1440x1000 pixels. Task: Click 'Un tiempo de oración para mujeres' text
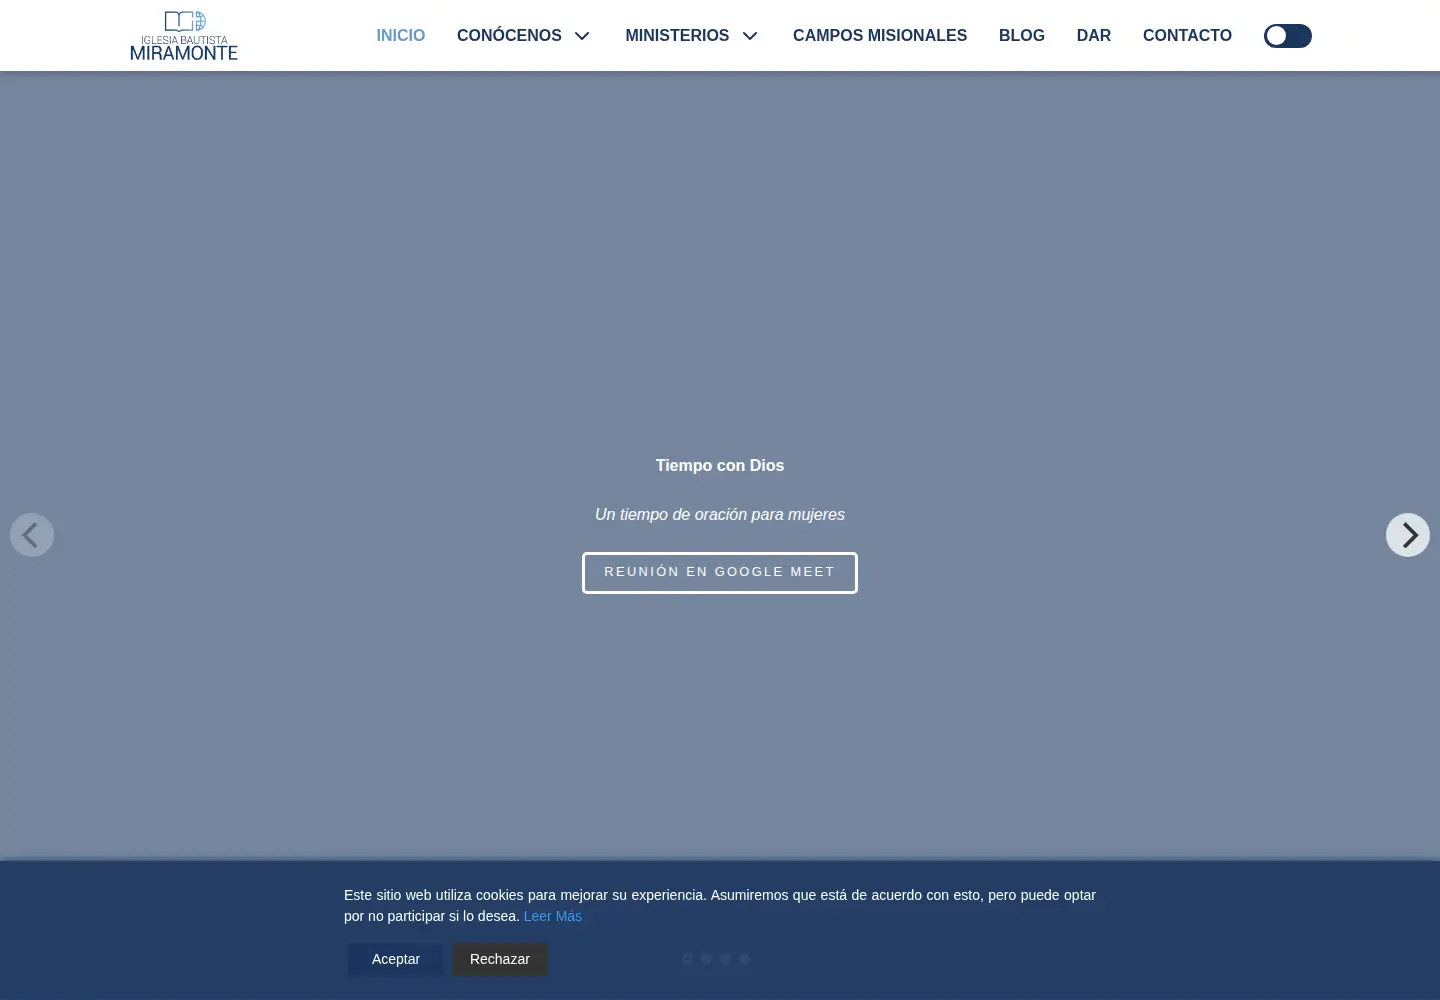pyautogui.click(x=720, y=514)
